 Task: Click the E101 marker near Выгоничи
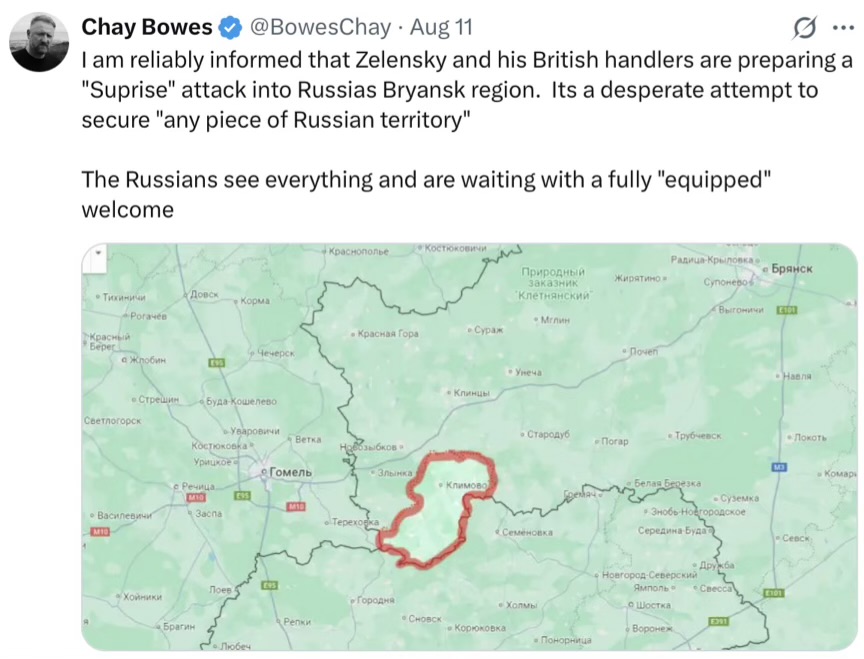coord(786,310)
